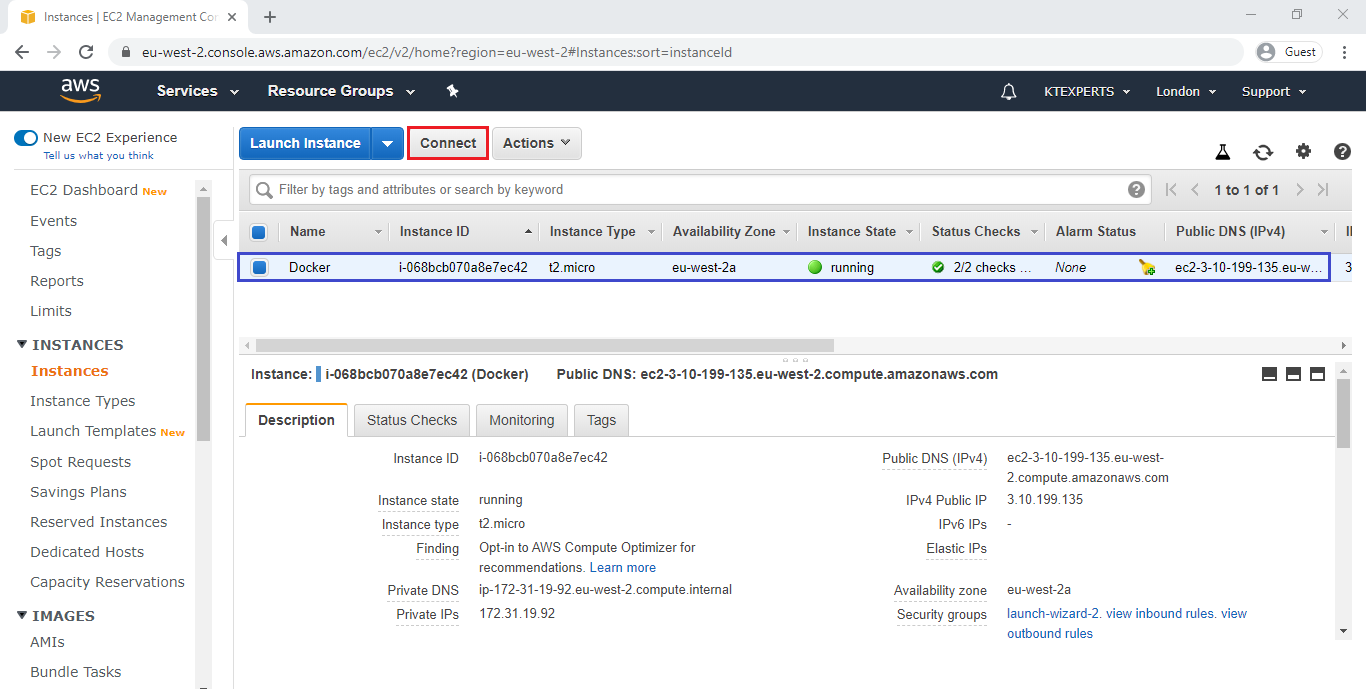
Task: Open the pin shortcuts icon in navbar
Action: pos(452,91)
